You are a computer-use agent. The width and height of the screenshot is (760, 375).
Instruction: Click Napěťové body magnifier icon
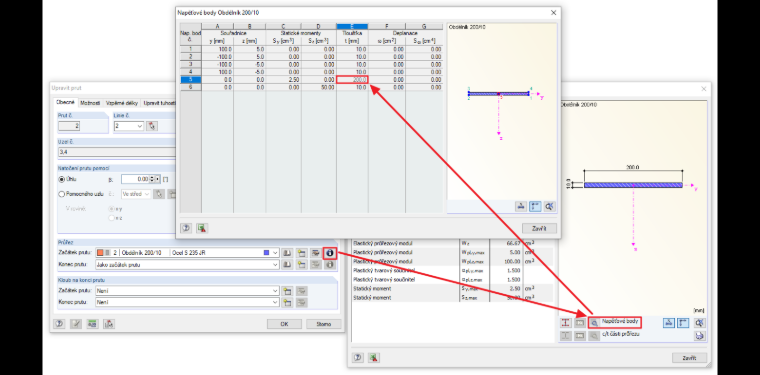pos(594,323)
